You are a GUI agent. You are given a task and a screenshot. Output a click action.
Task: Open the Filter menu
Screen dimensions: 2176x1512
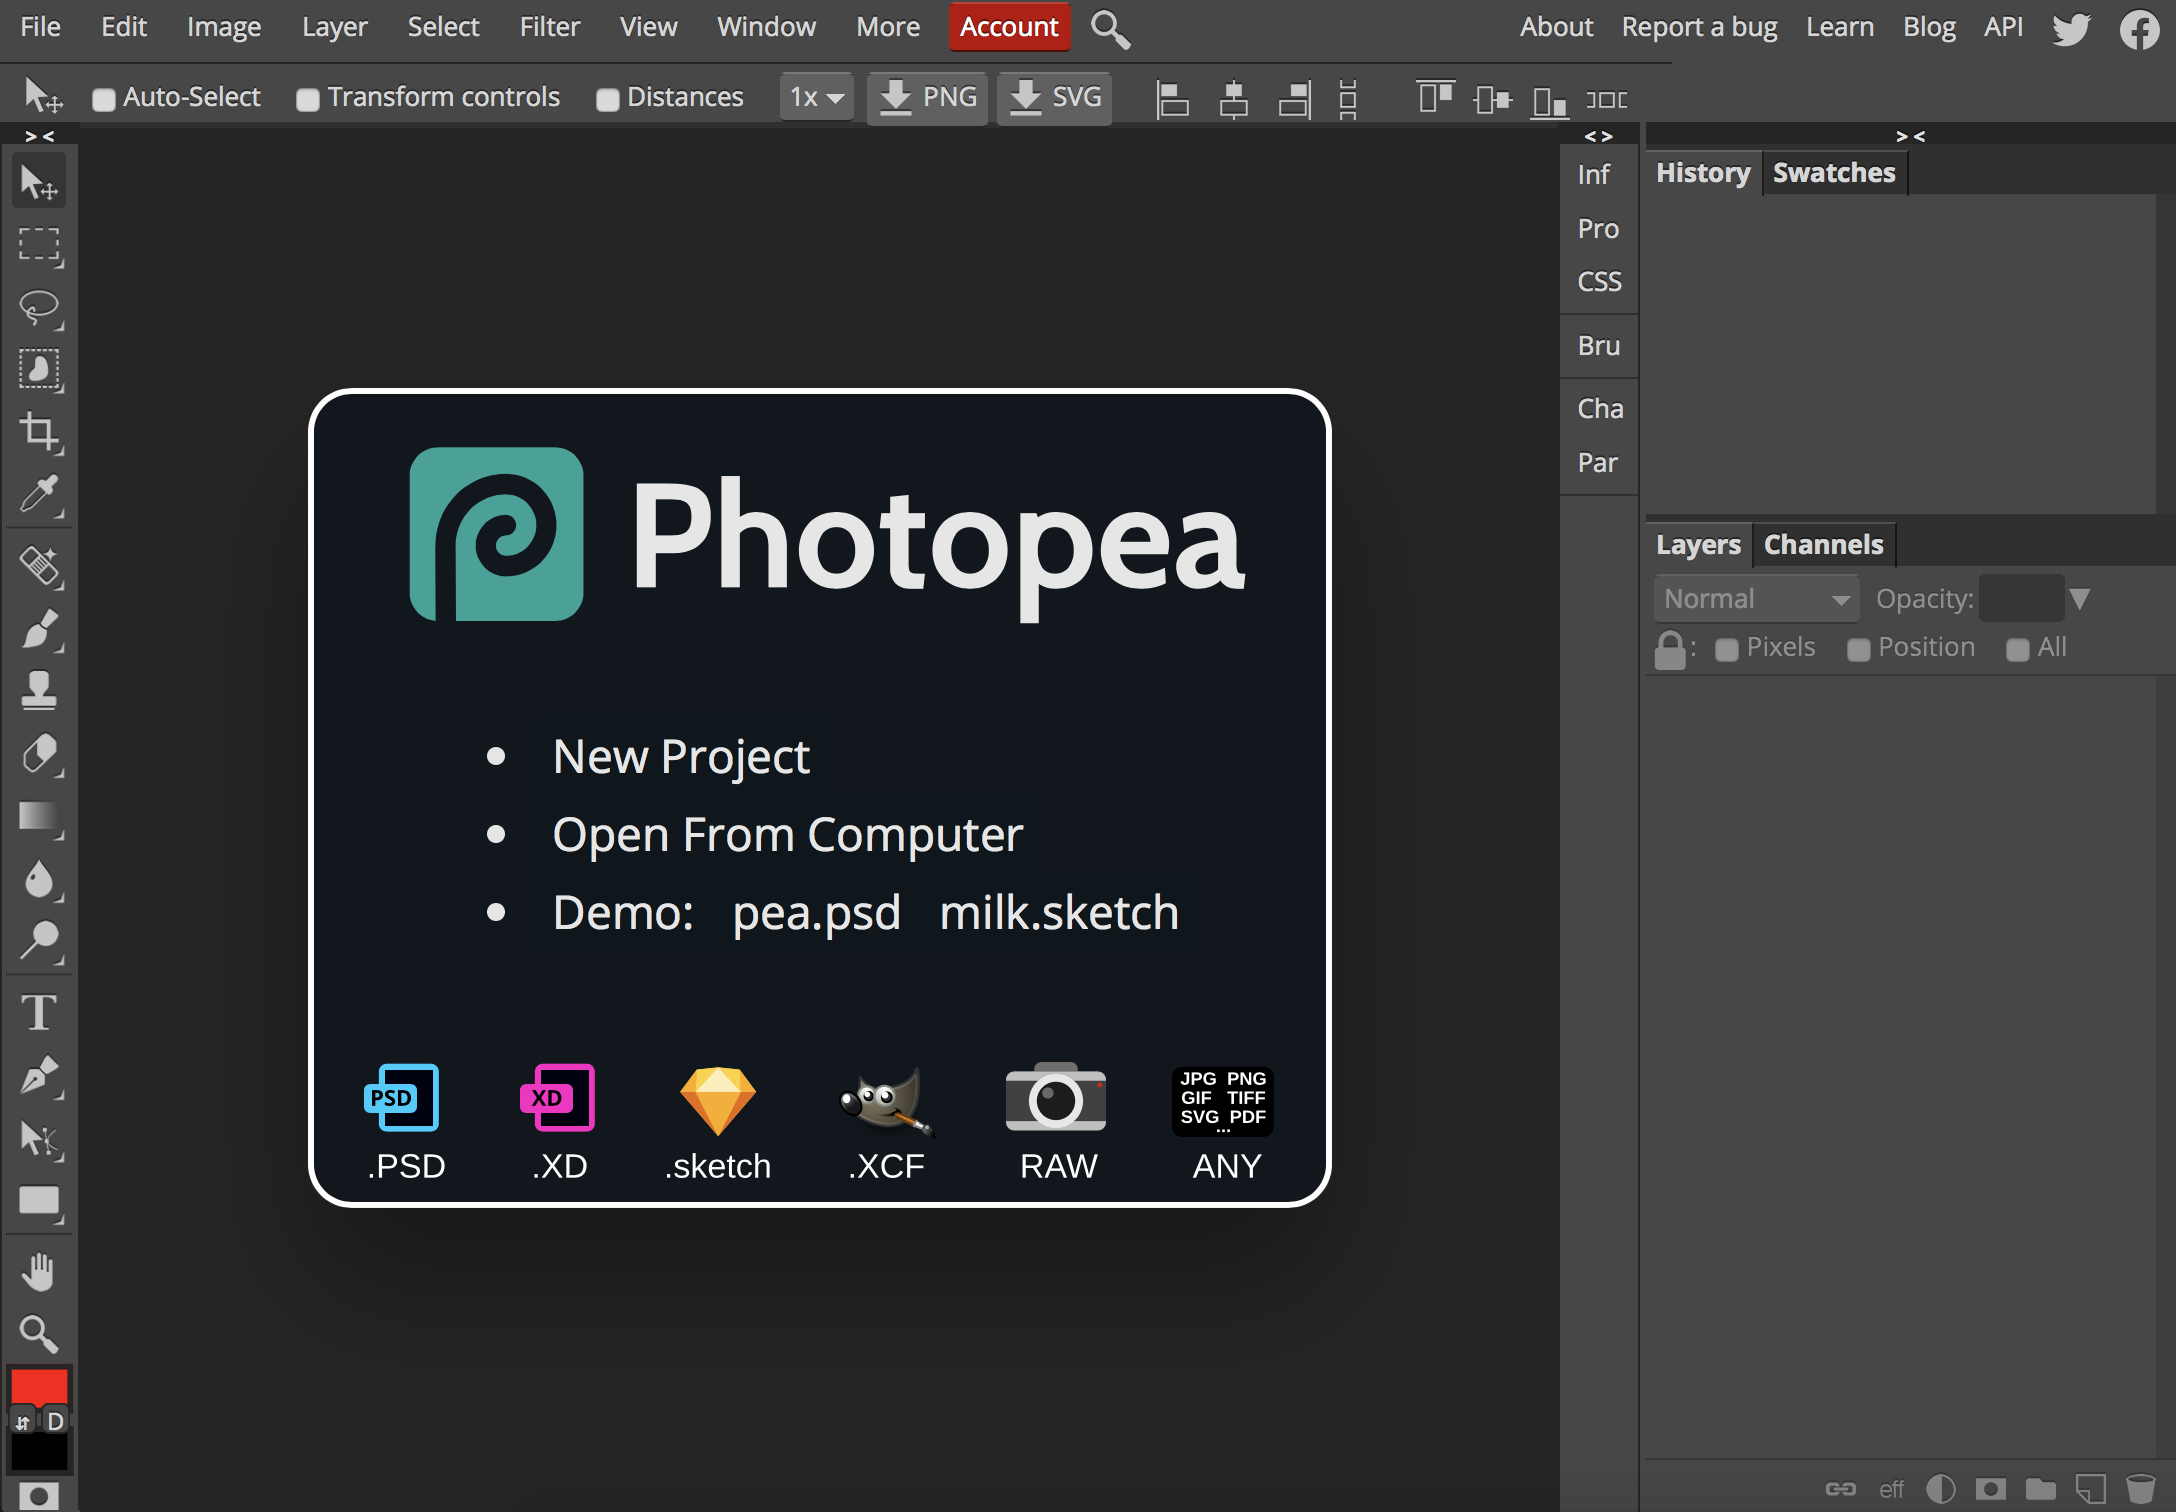click(549, 27)
